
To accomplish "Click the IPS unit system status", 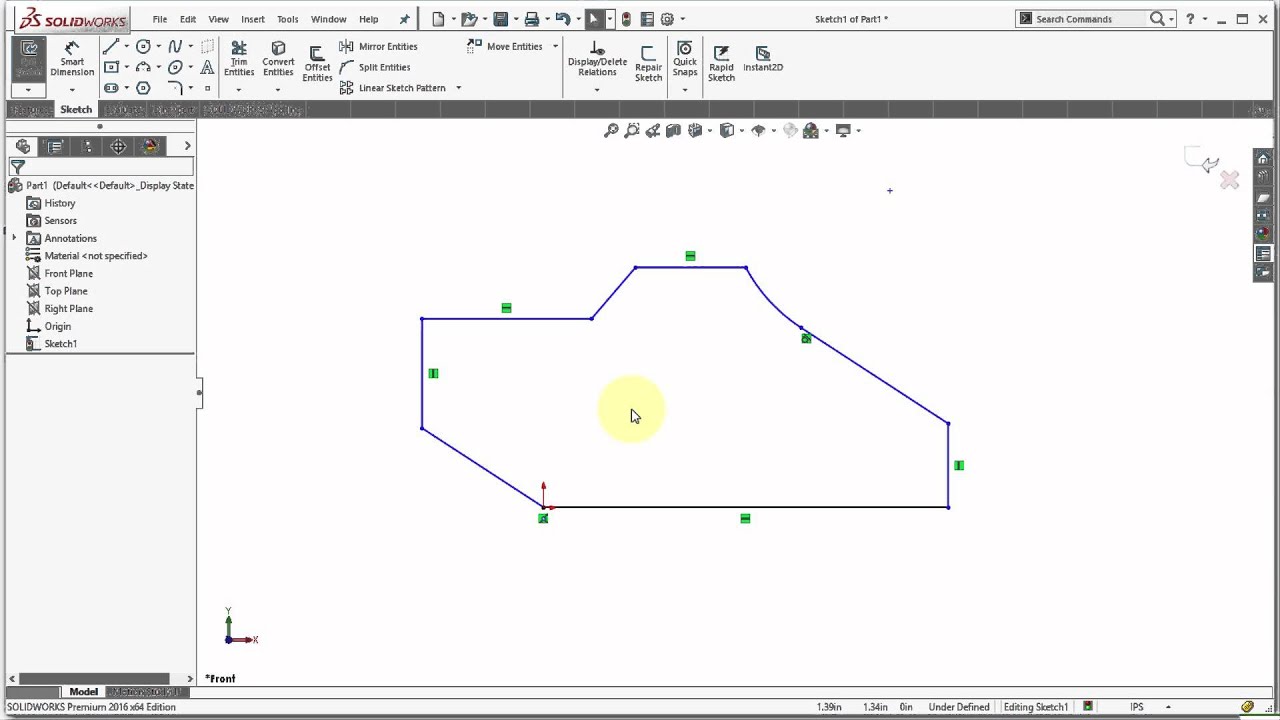I will pos(1137,707).
